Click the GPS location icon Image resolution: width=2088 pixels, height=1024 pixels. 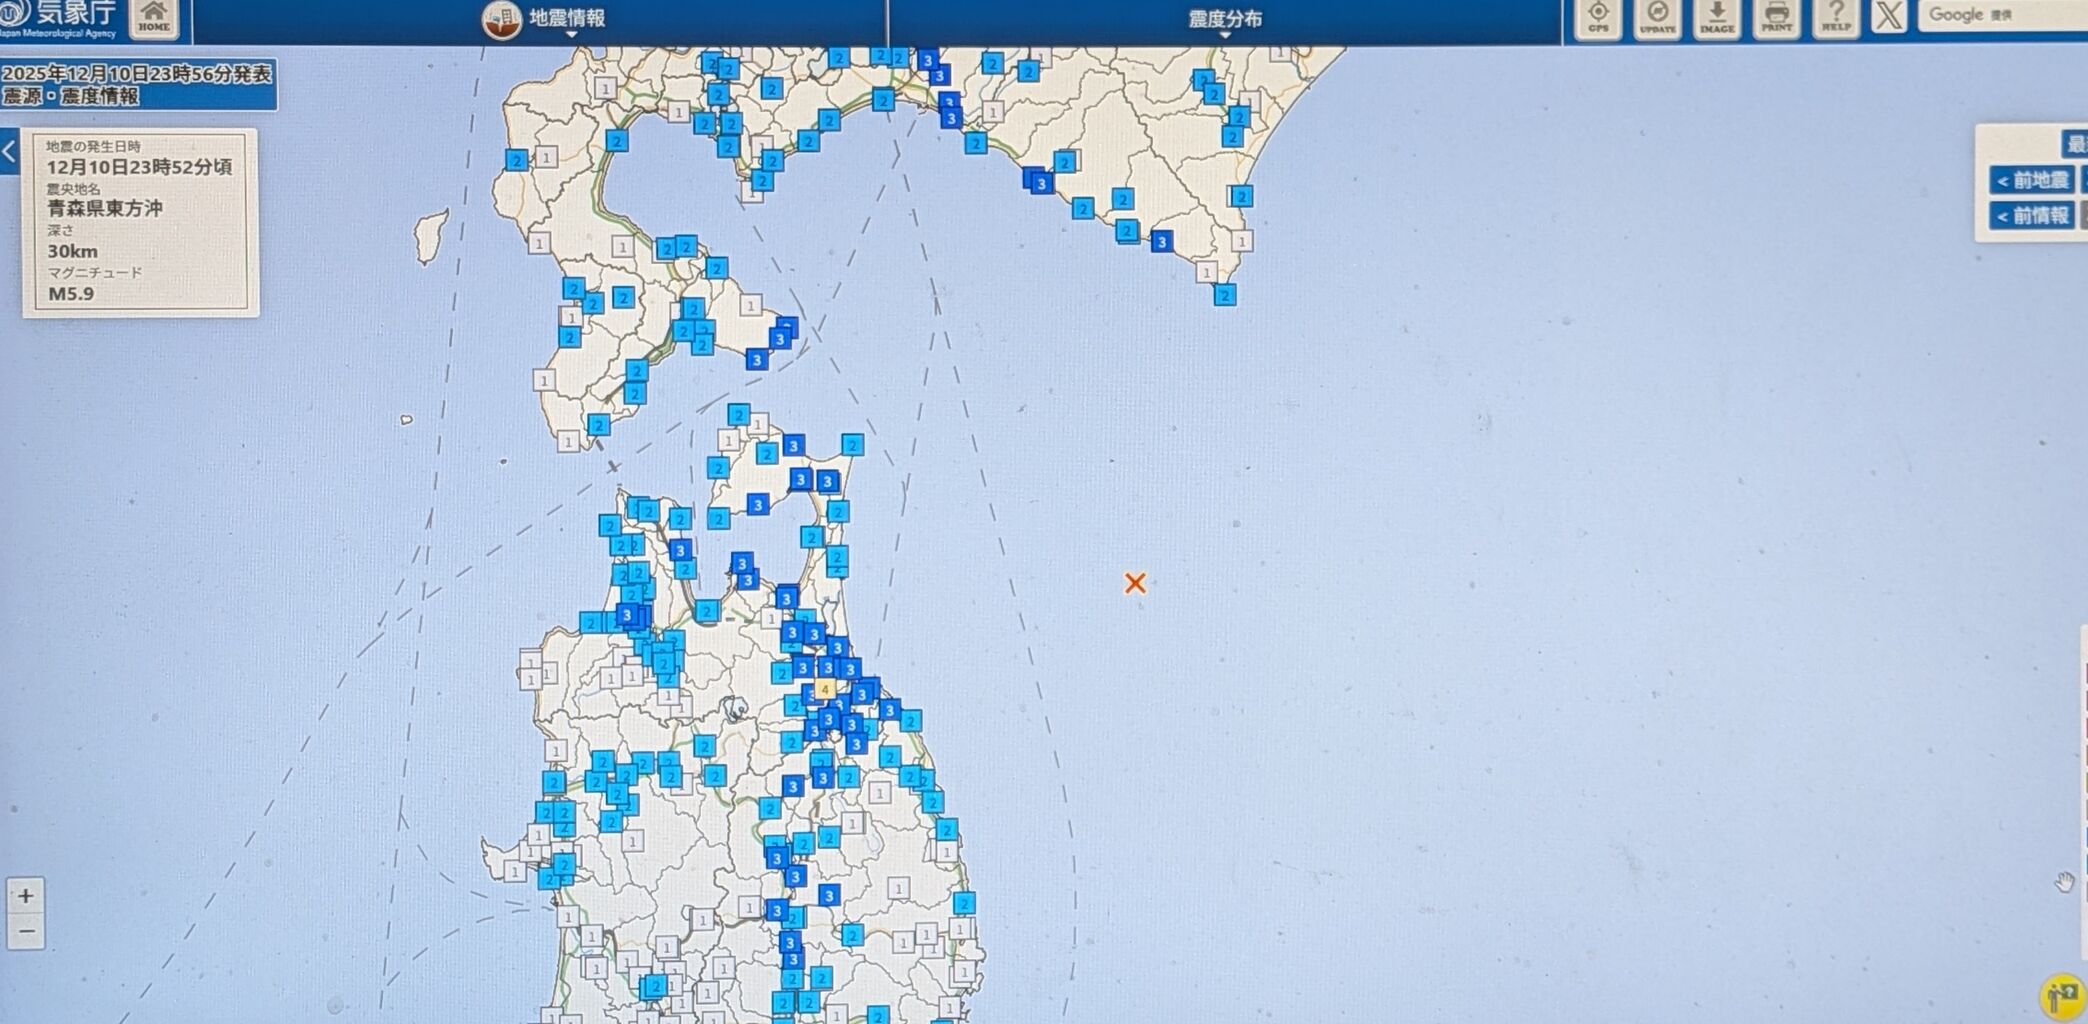(x=1598, y=19)
